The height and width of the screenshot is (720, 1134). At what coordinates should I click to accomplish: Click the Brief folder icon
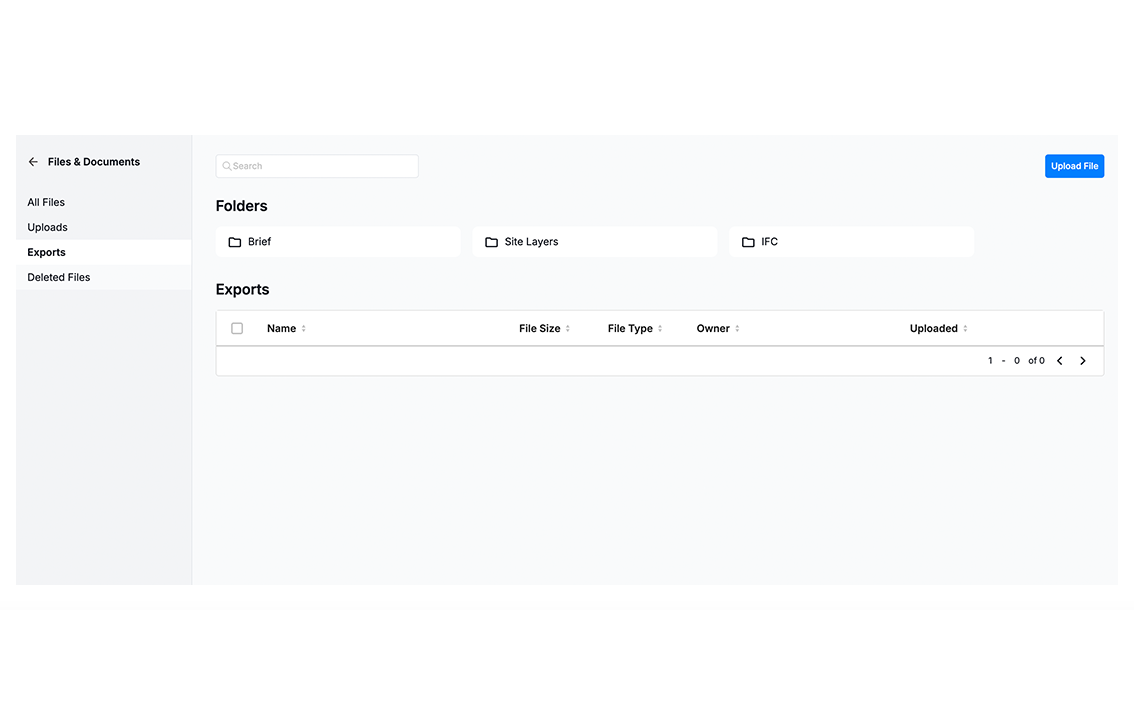(235, 242)
